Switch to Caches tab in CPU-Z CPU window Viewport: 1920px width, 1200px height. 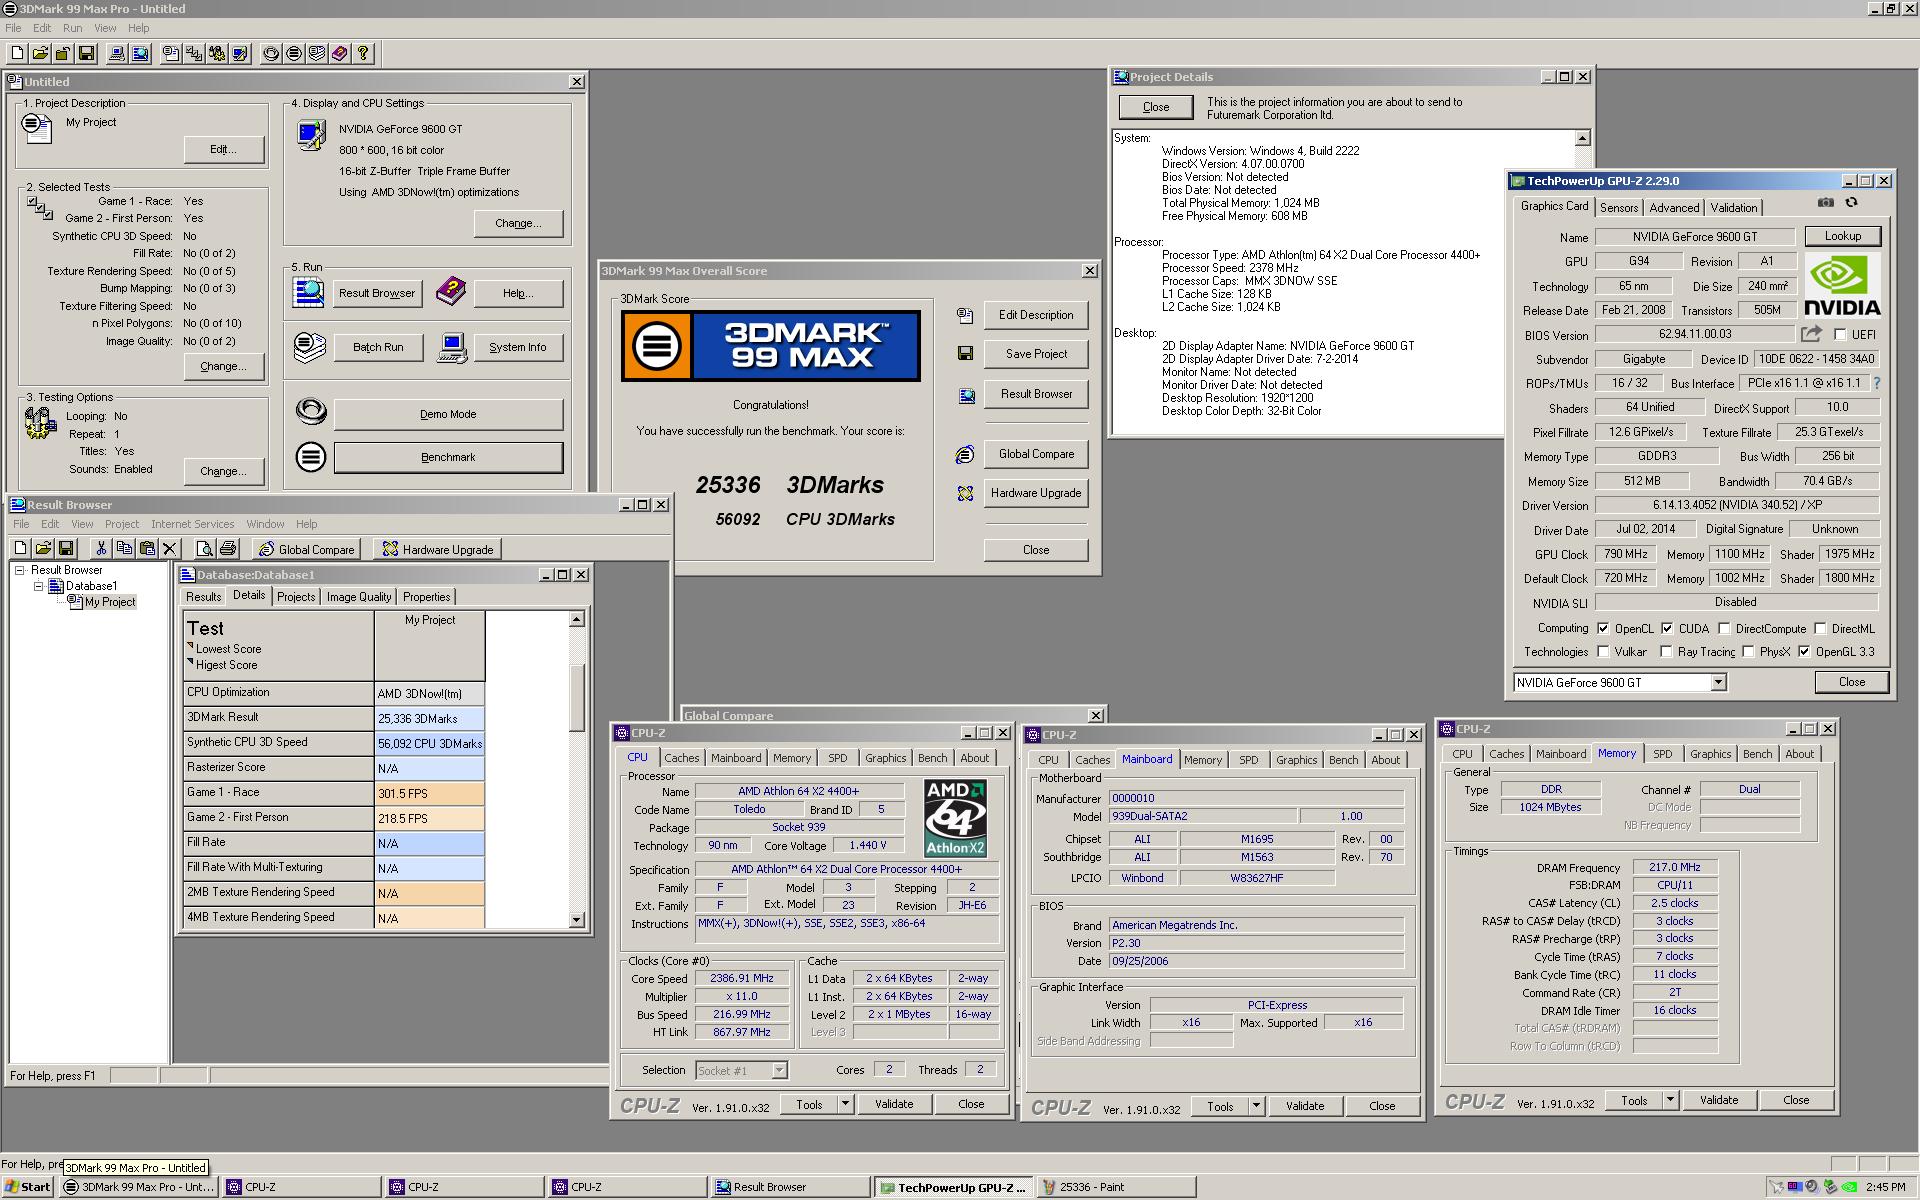[682, 758]
